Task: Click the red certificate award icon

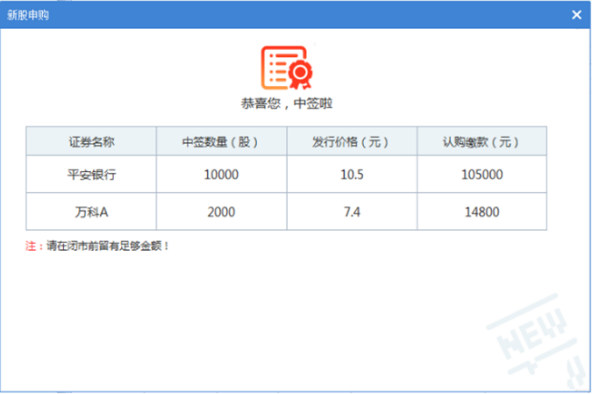Action: pos(287,68)
